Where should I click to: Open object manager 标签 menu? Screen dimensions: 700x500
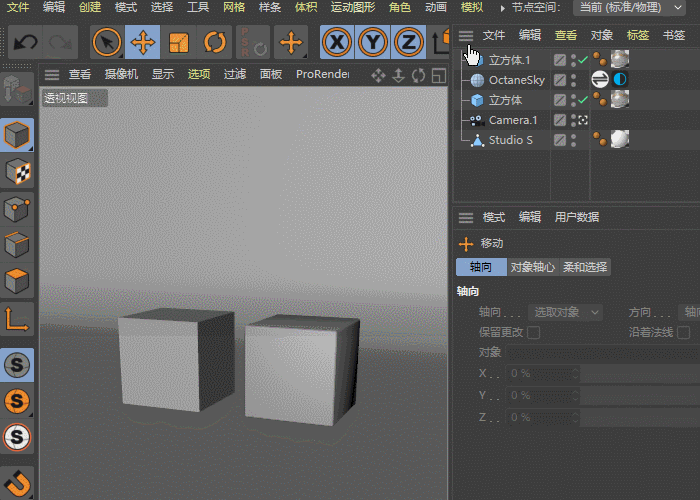638,35
